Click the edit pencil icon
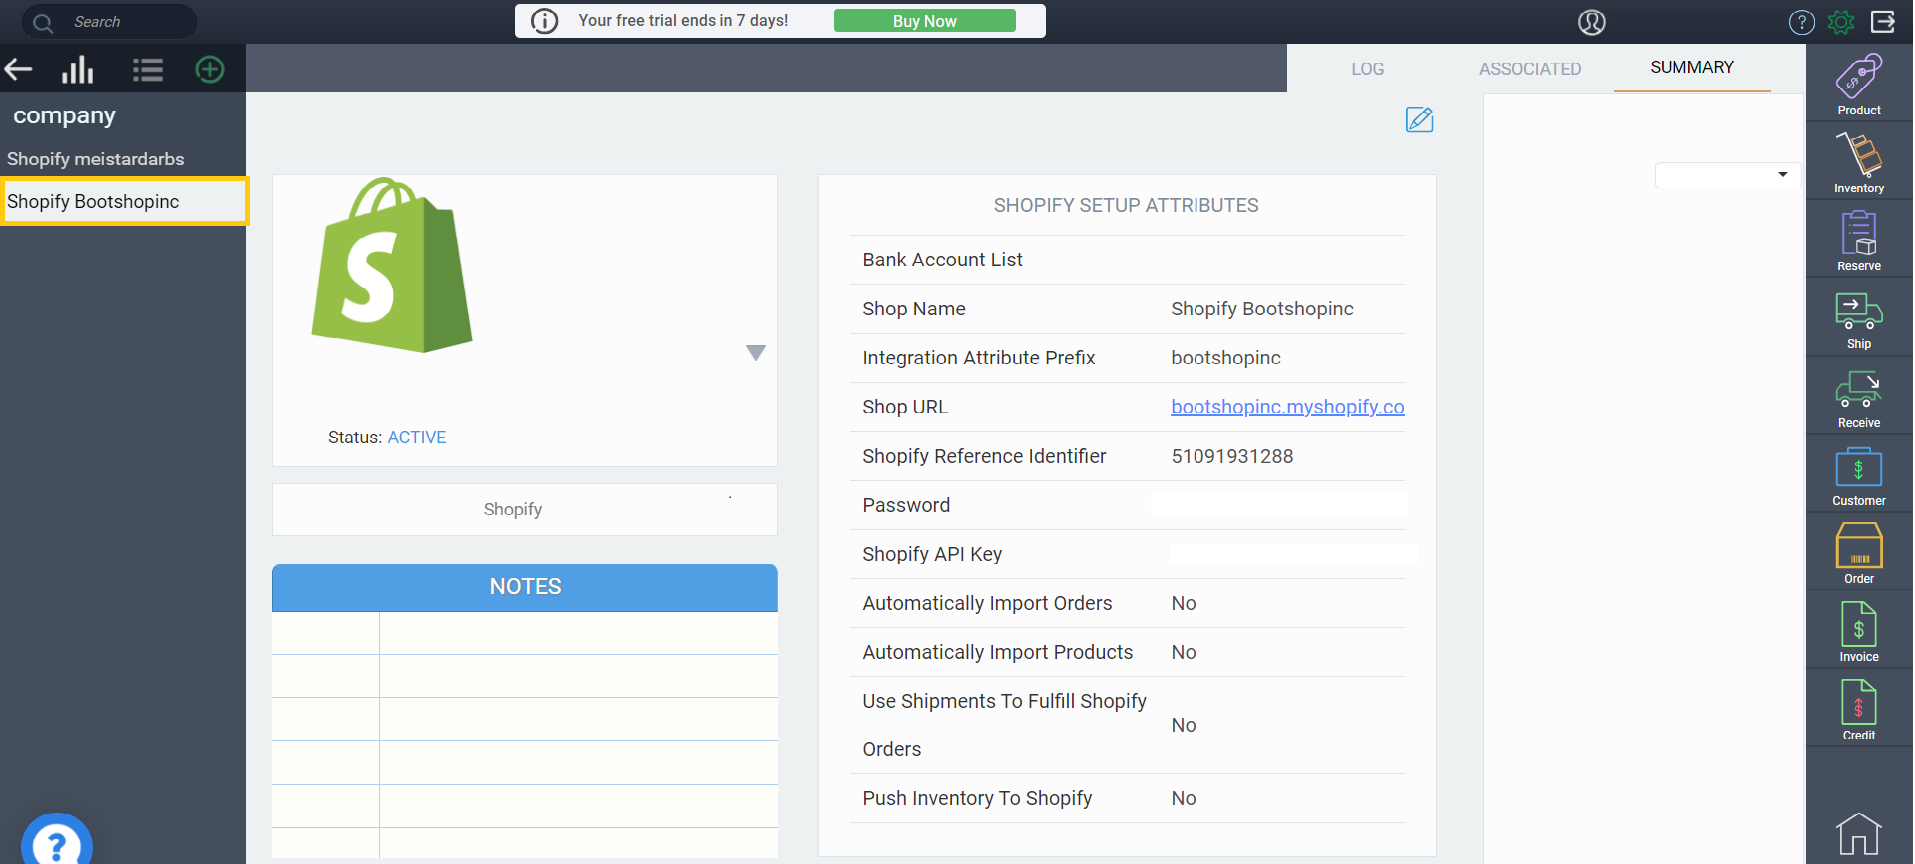Viewport: 1915px width, 864px height. [1419, 120]
